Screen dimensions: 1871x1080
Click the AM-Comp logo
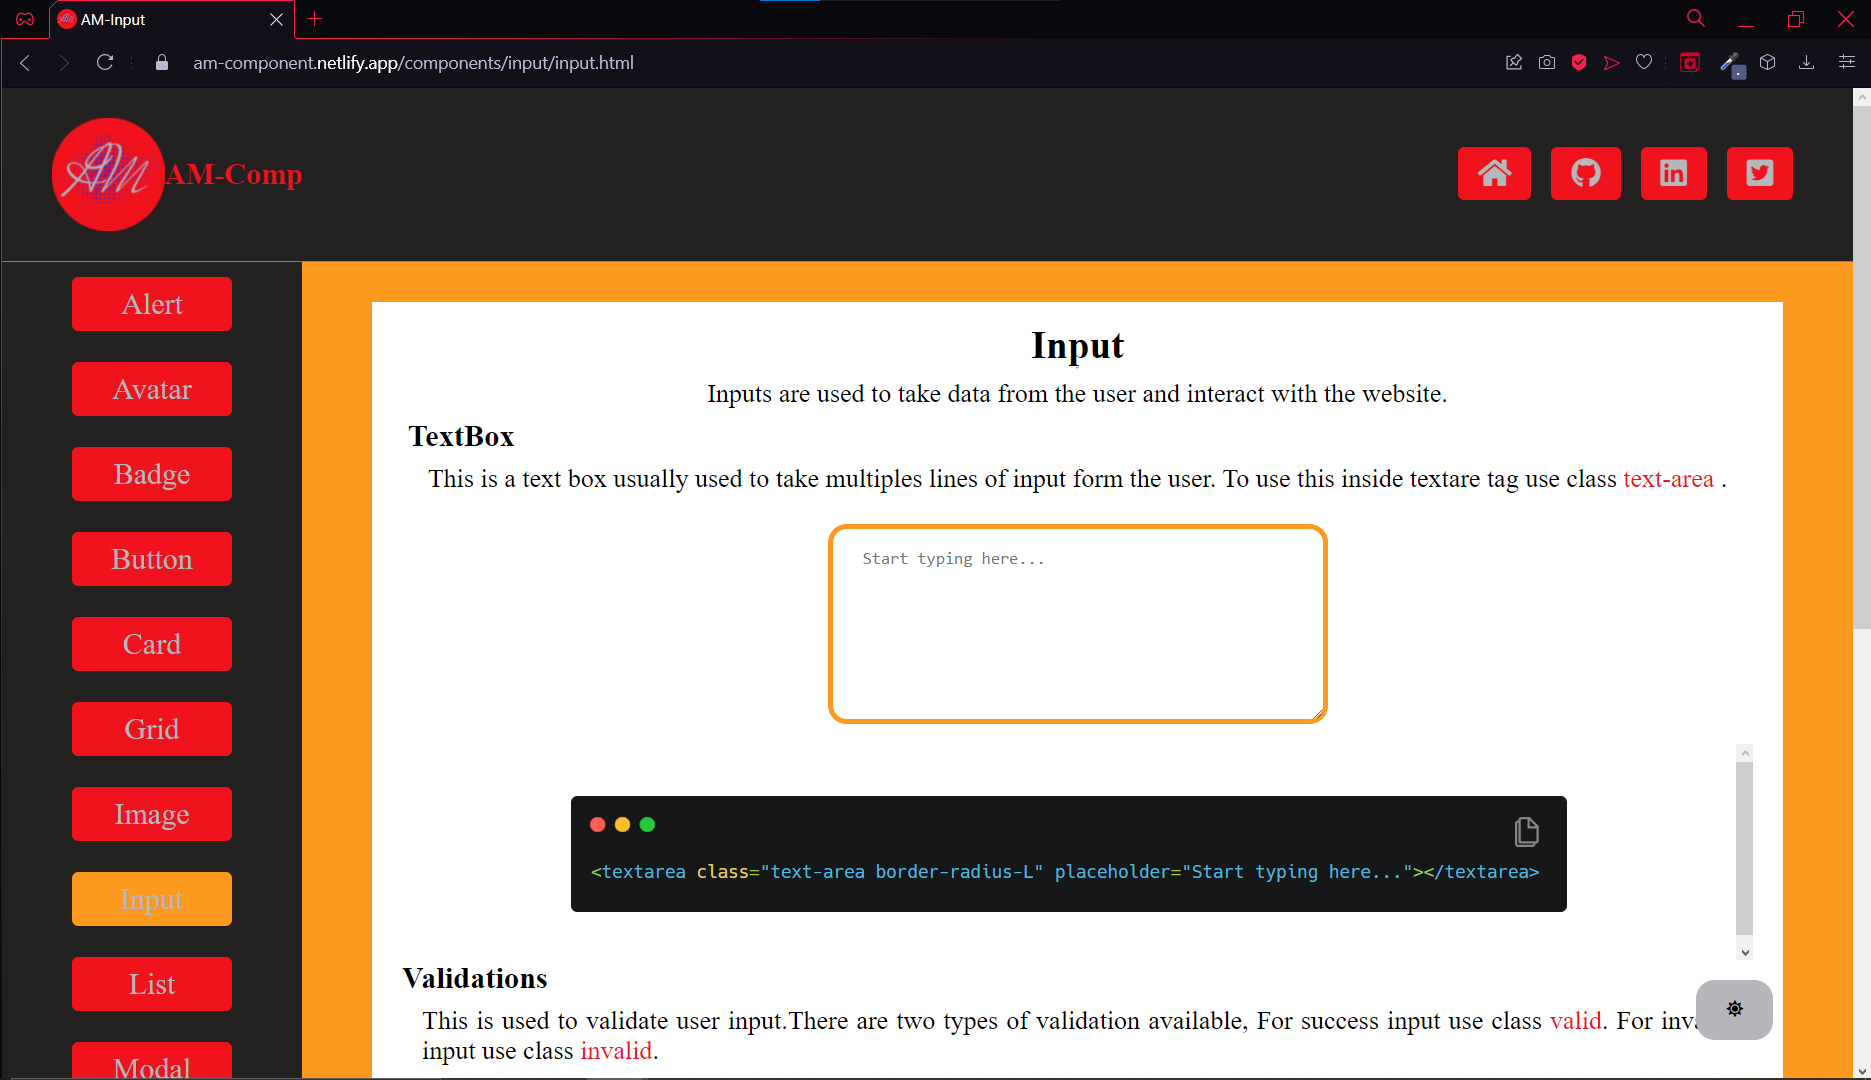coord(108,174)
